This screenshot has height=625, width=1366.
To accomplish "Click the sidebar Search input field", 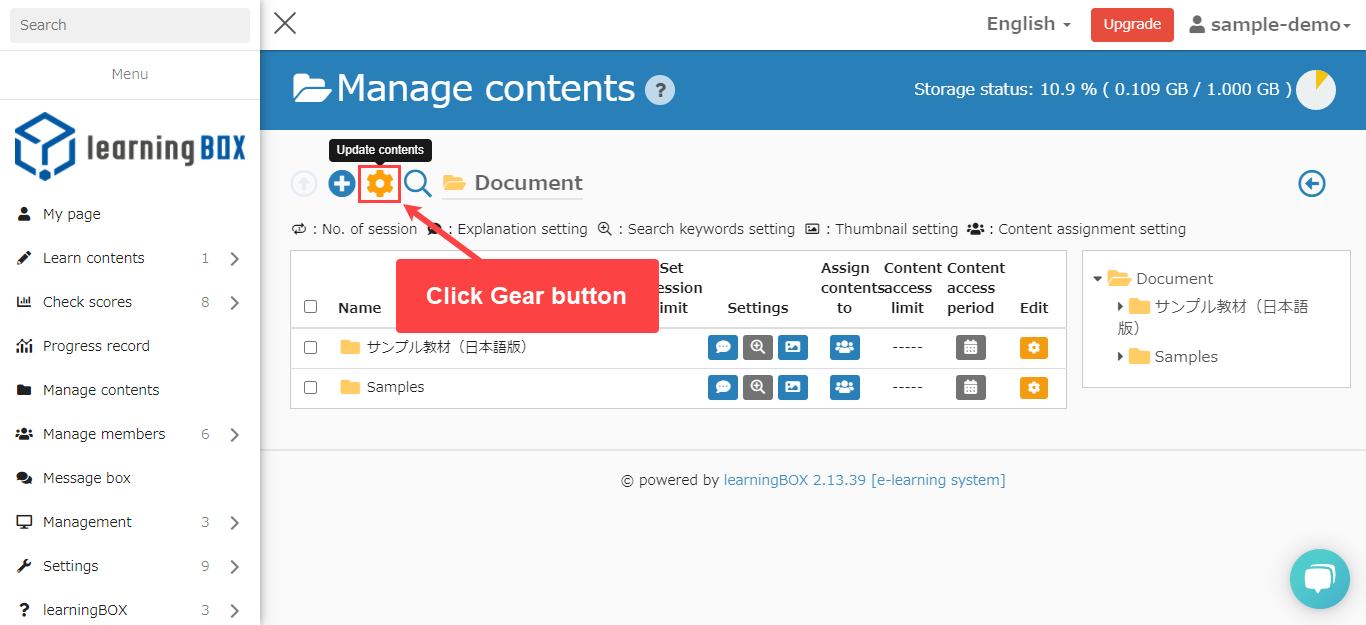I will pyautogui.click(x=130, y=25).
